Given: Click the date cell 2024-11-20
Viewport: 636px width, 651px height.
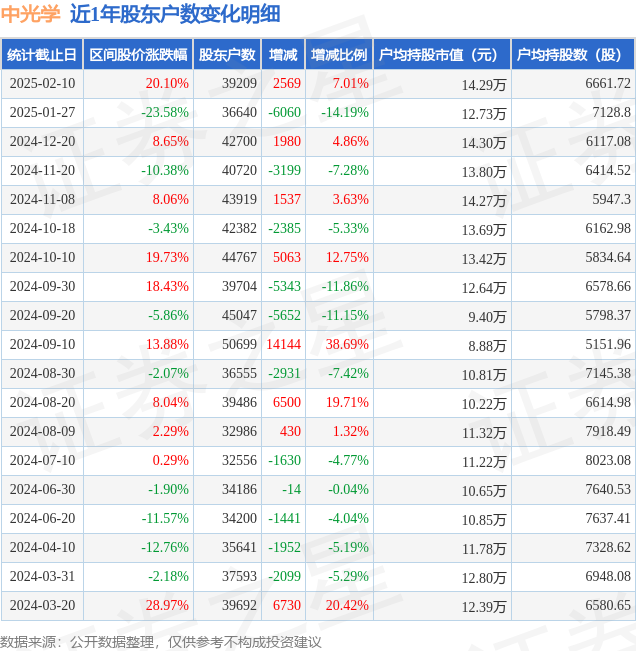Looking at the screenshot, I should click(42, 170).
